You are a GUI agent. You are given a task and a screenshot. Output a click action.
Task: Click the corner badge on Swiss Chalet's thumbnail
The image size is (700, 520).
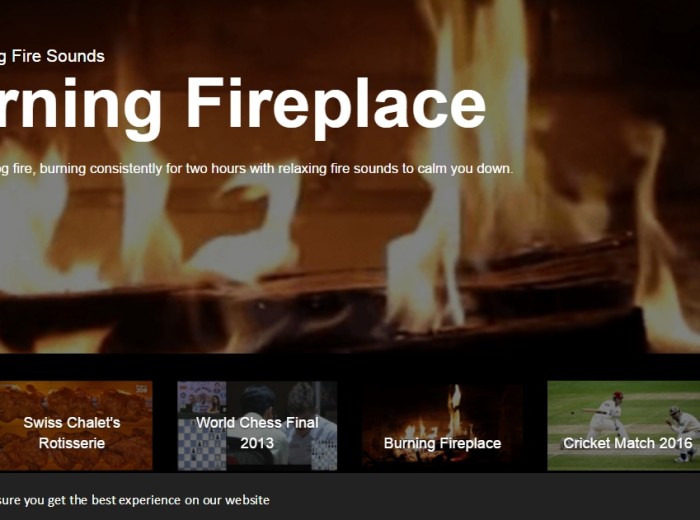(141, 388)
